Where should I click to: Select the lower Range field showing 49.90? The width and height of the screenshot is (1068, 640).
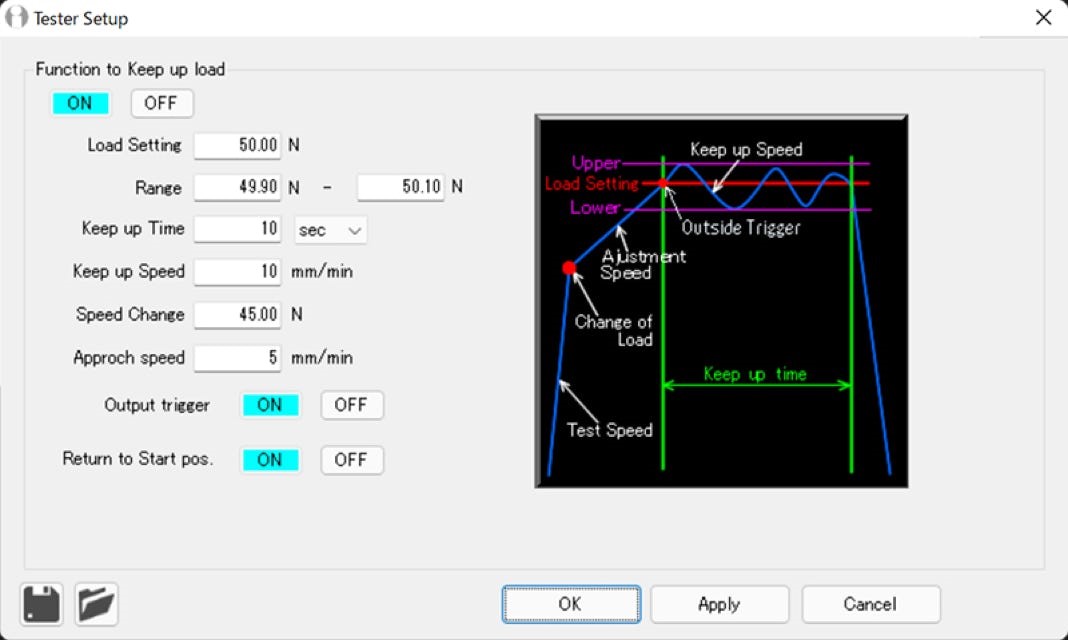(238, 187)
